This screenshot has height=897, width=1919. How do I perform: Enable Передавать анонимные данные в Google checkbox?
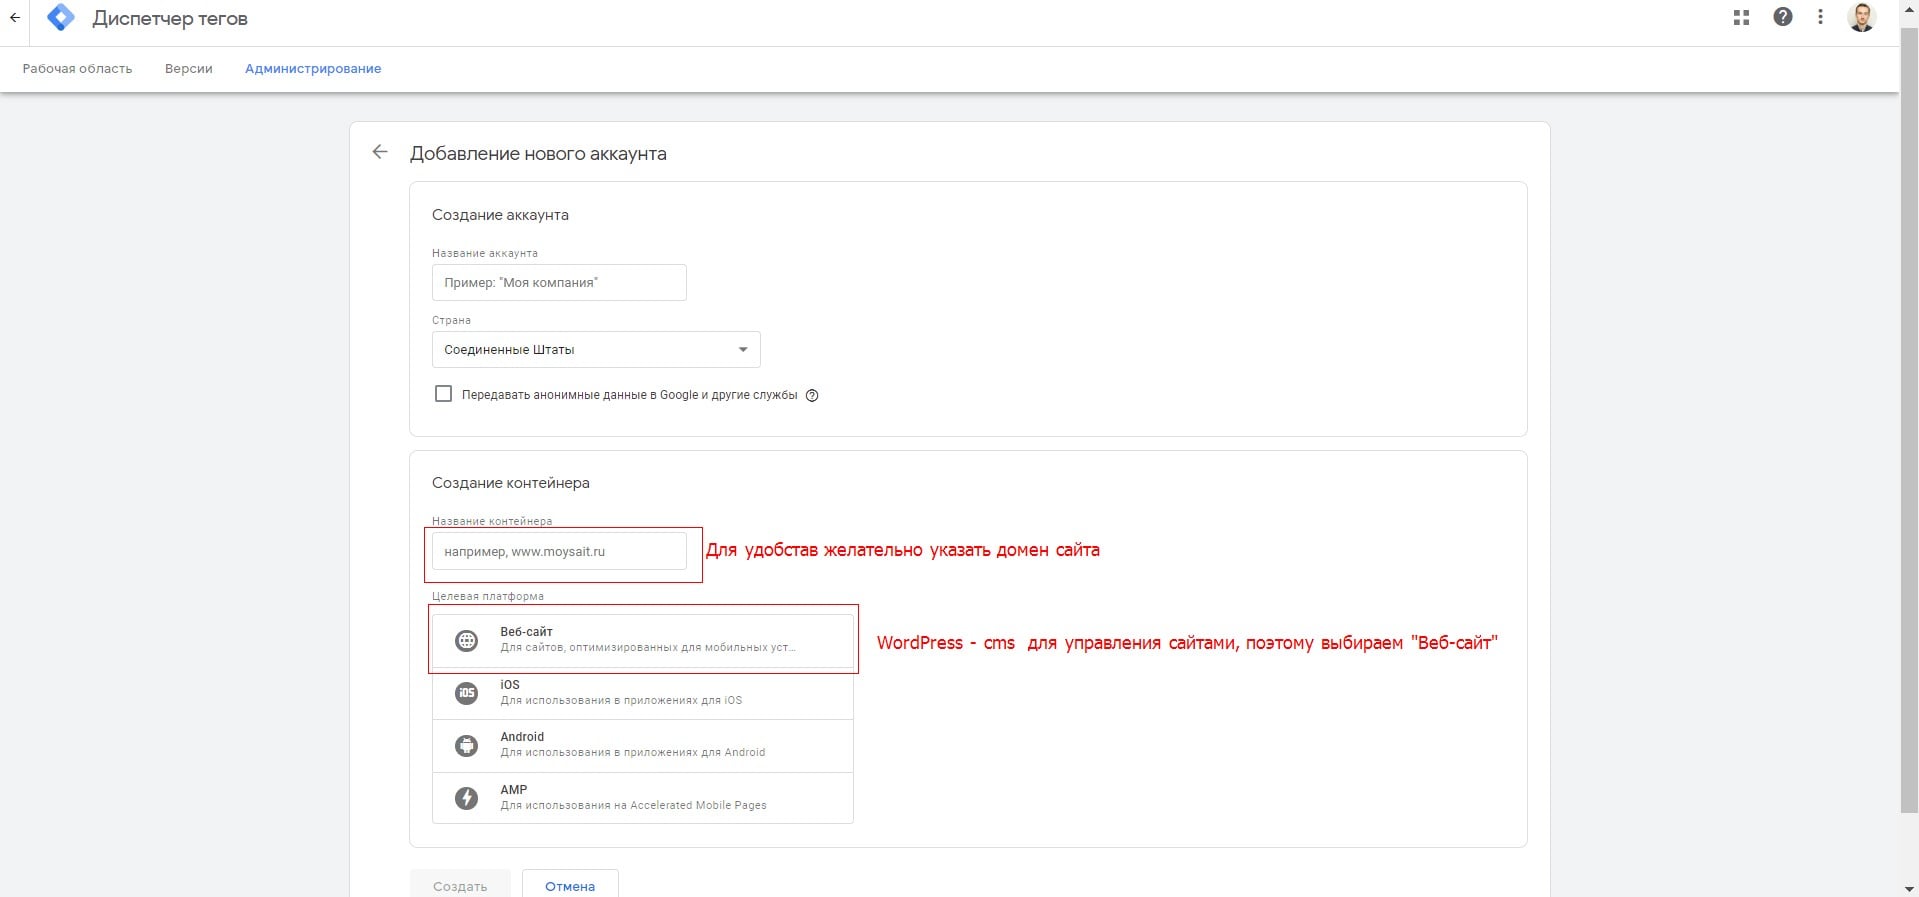point(443,394)
